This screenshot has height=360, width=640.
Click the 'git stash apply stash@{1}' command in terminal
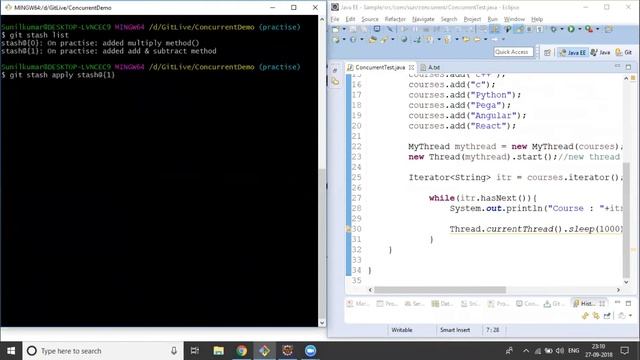click(62, 75)
